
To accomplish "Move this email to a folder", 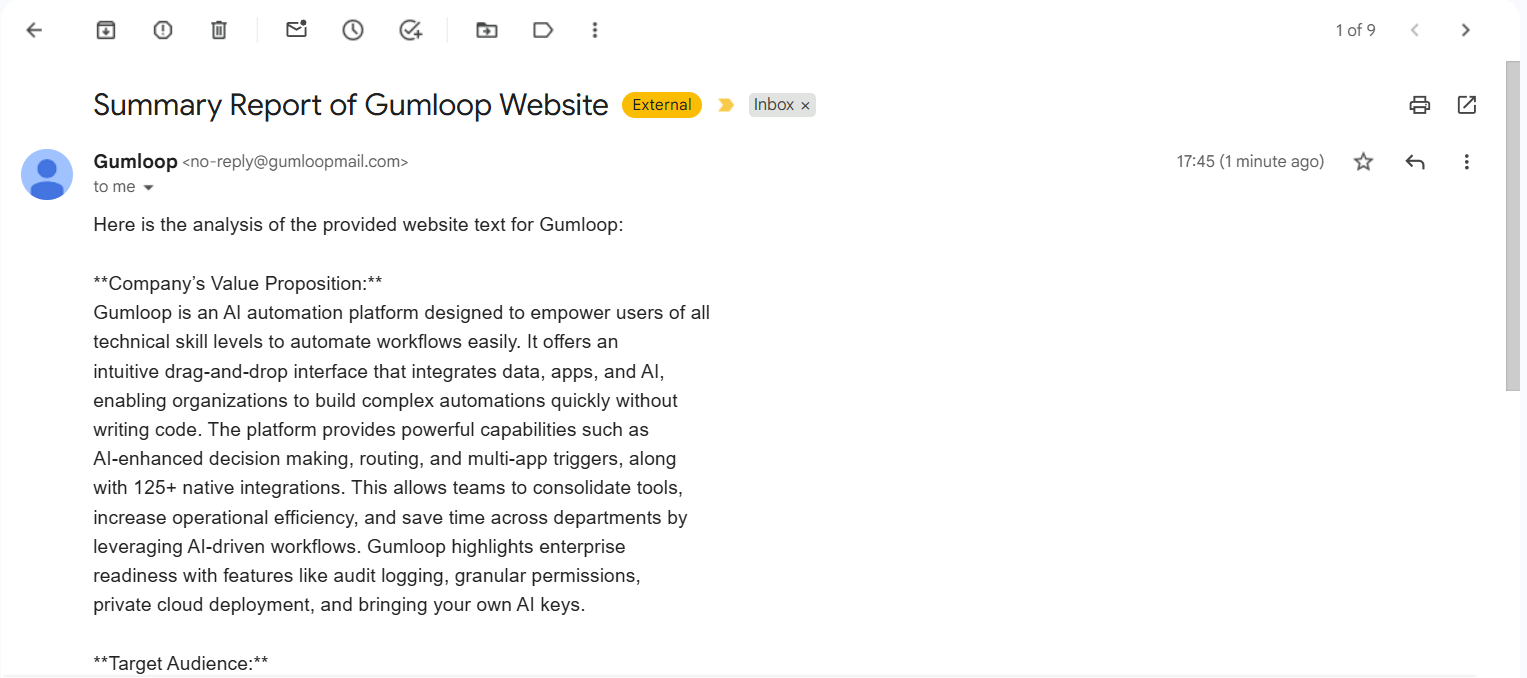I will pyautogui.click(x=486, y=30).
